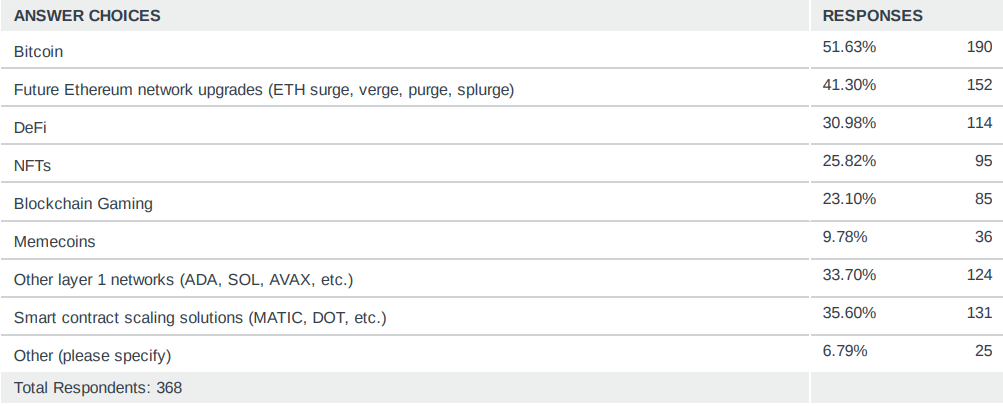Select the DeFi answer choice
The width and height of the screenshot is (1003, 406).
pos(30,128)
